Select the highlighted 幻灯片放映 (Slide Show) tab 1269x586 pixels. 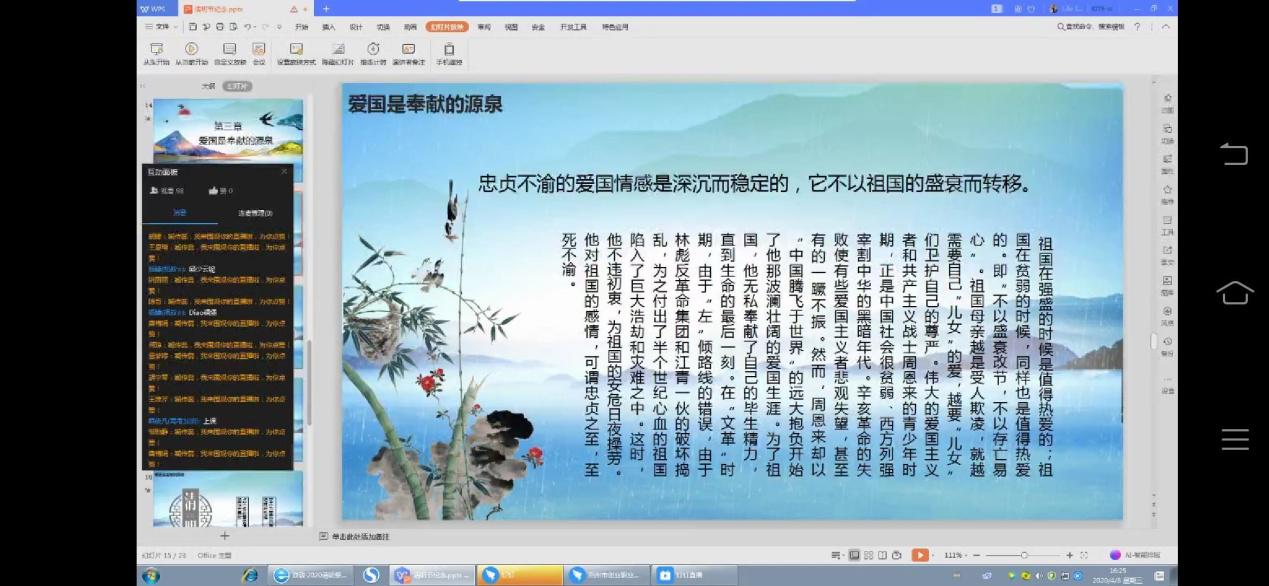coord(446,27)
